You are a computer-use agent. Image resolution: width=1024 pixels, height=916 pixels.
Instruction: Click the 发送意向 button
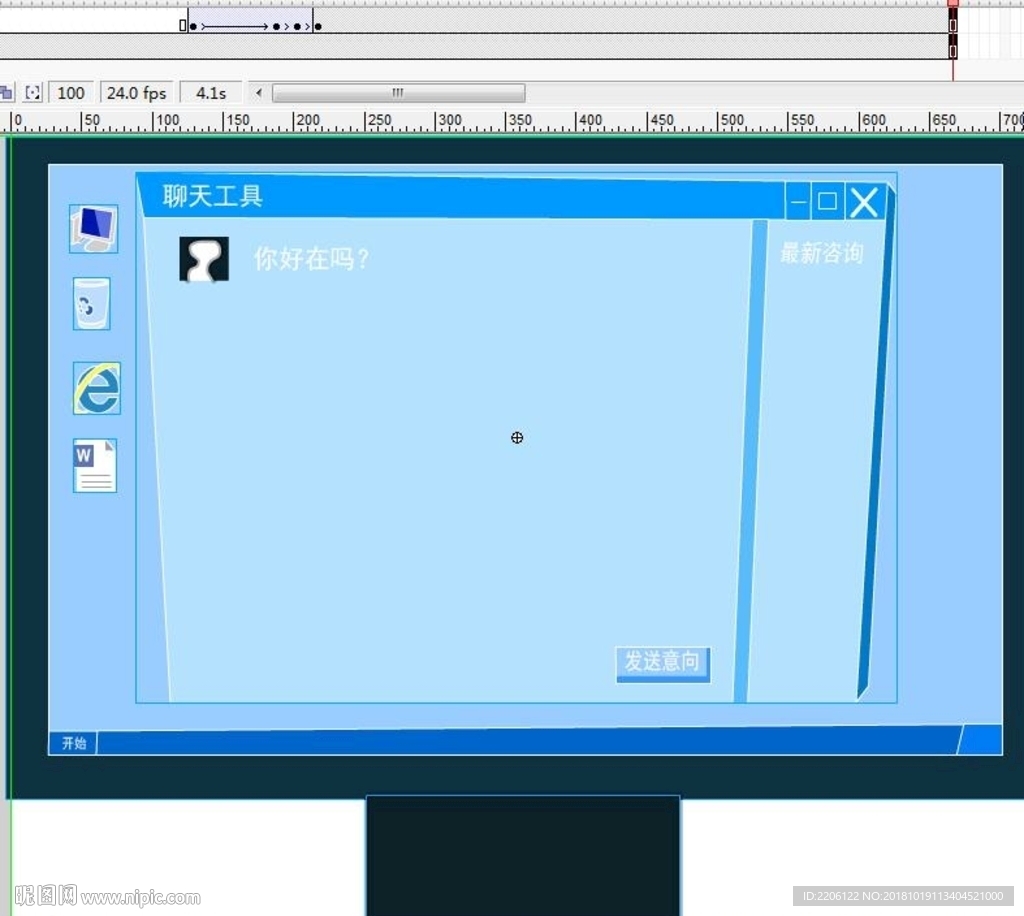662,662
